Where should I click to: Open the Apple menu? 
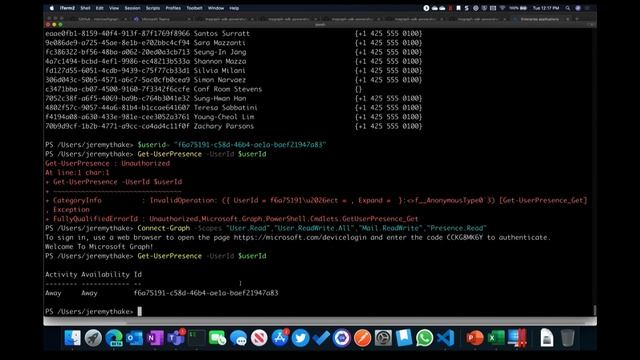(x=51, y=8)
